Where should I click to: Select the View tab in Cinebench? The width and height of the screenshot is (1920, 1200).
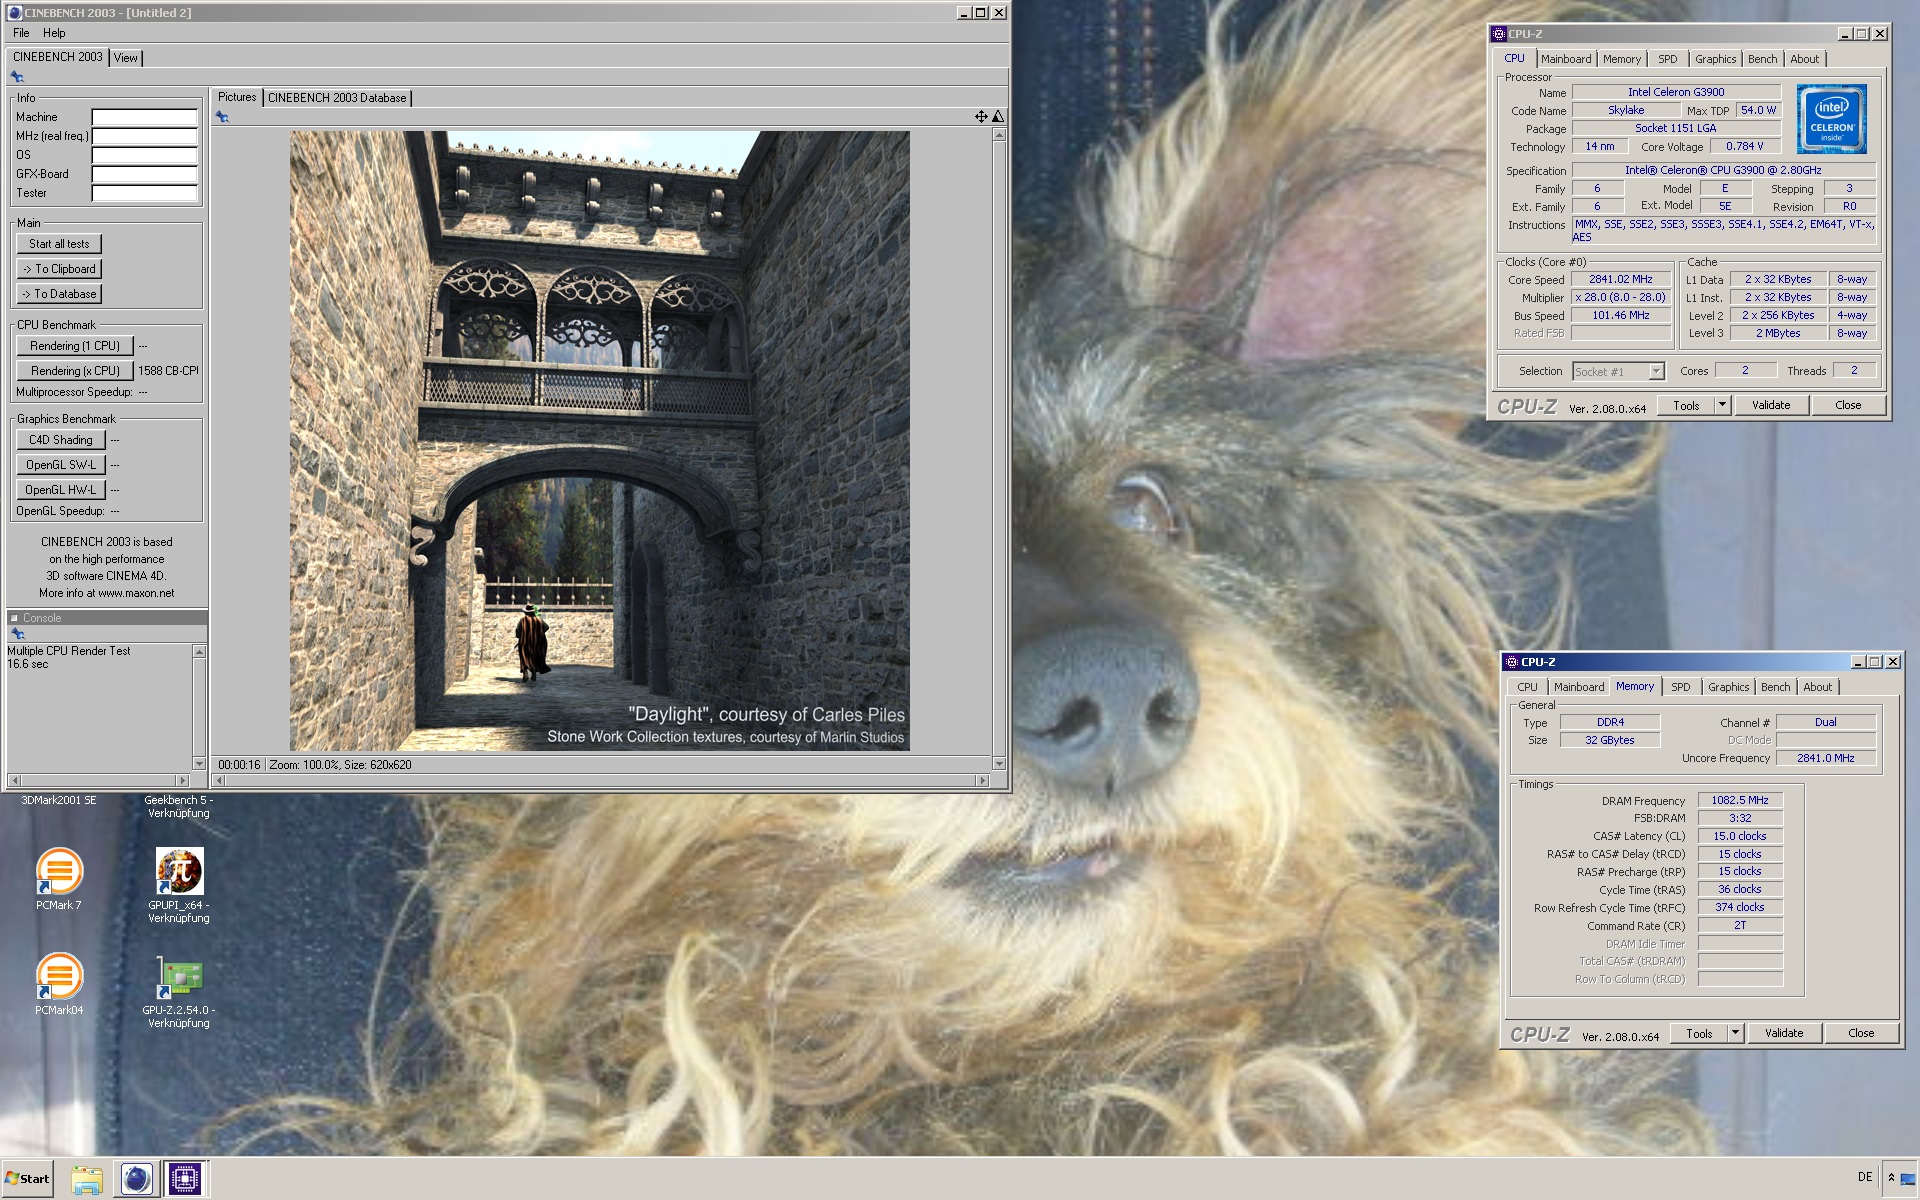(125, 58)
